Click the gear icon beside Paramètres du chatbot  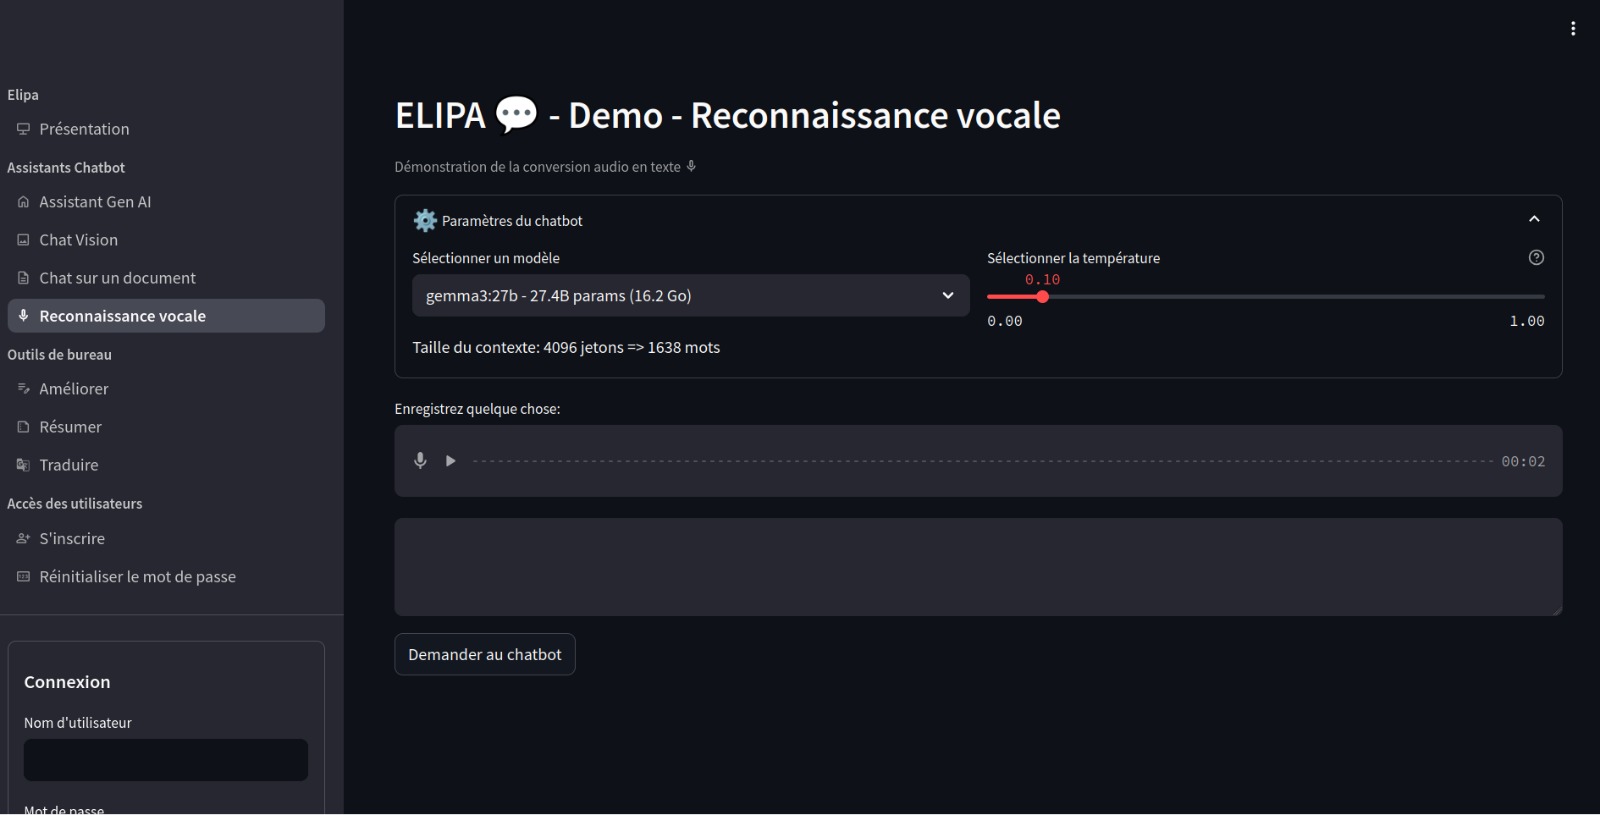(425, 220)
